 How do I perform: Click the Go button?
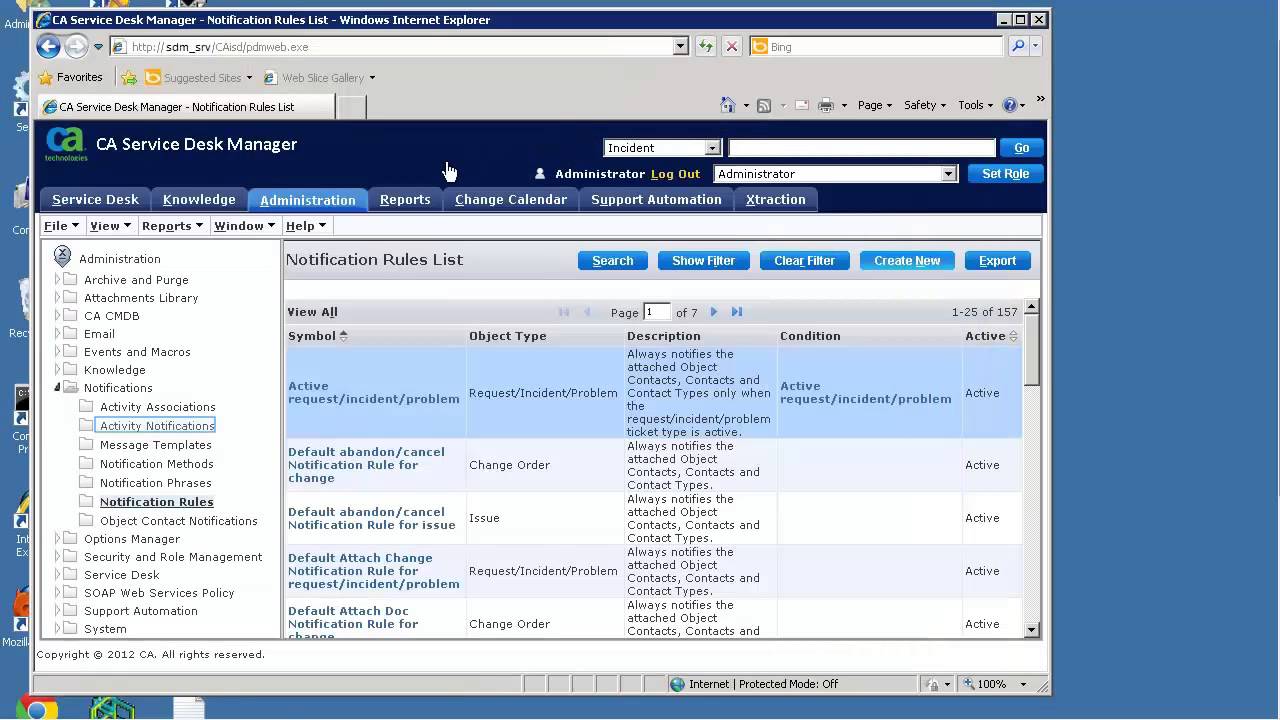click(1021, 148)
